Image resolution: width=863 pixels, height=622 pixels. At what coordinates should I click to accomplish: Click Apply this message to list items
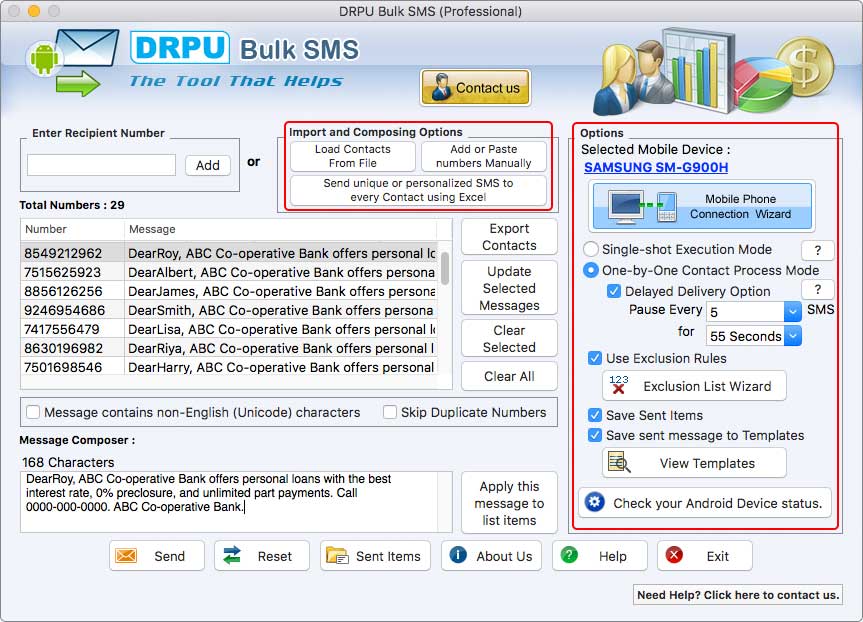509,503
